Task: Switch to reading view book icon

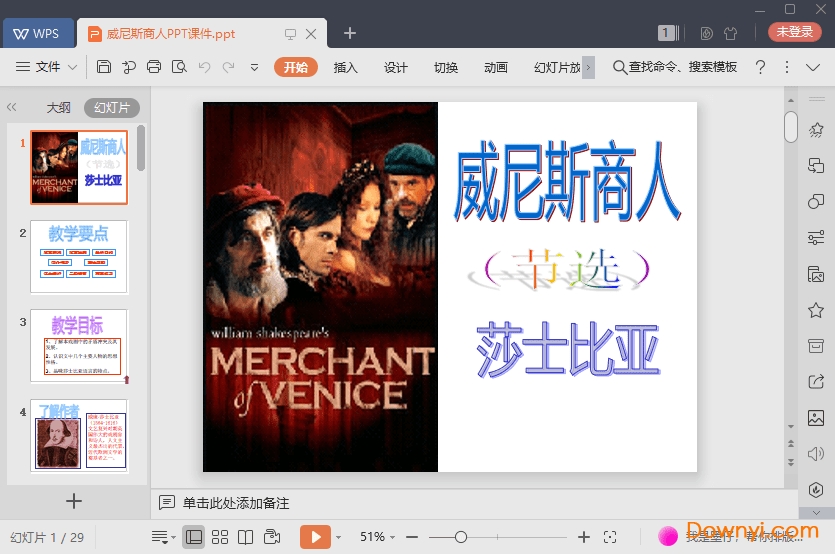Action: (245, 537)
